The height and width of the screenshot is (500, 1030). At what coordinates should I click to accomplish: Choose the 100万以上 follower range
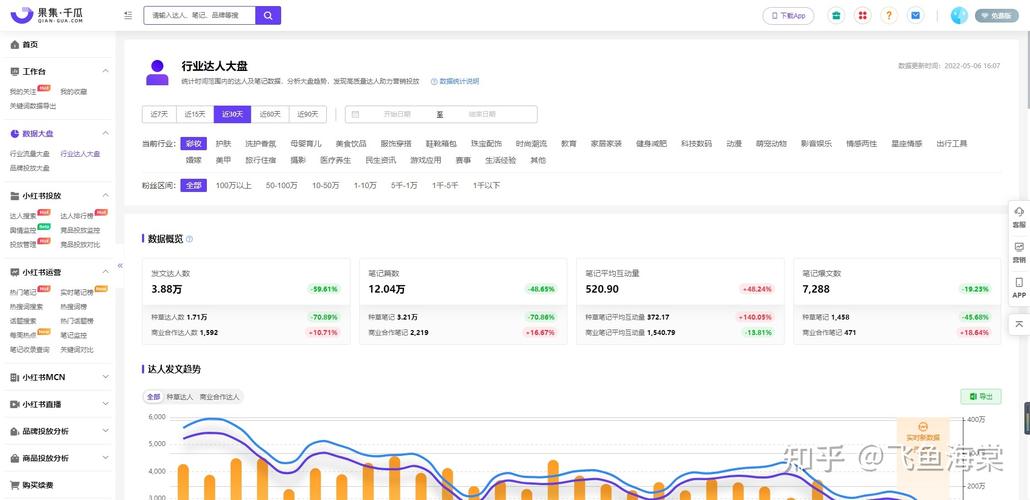[234, 185]
